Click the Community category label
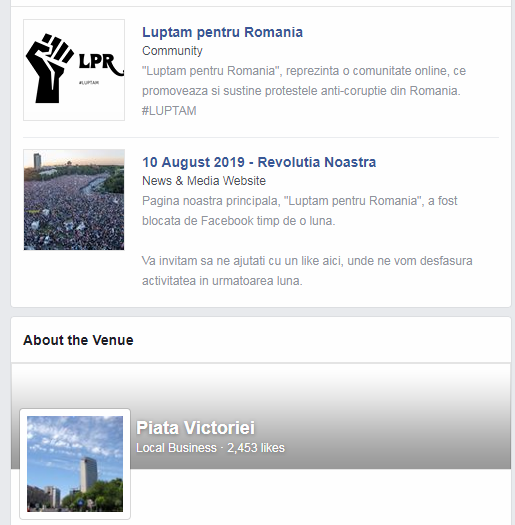 pos(172,51)
